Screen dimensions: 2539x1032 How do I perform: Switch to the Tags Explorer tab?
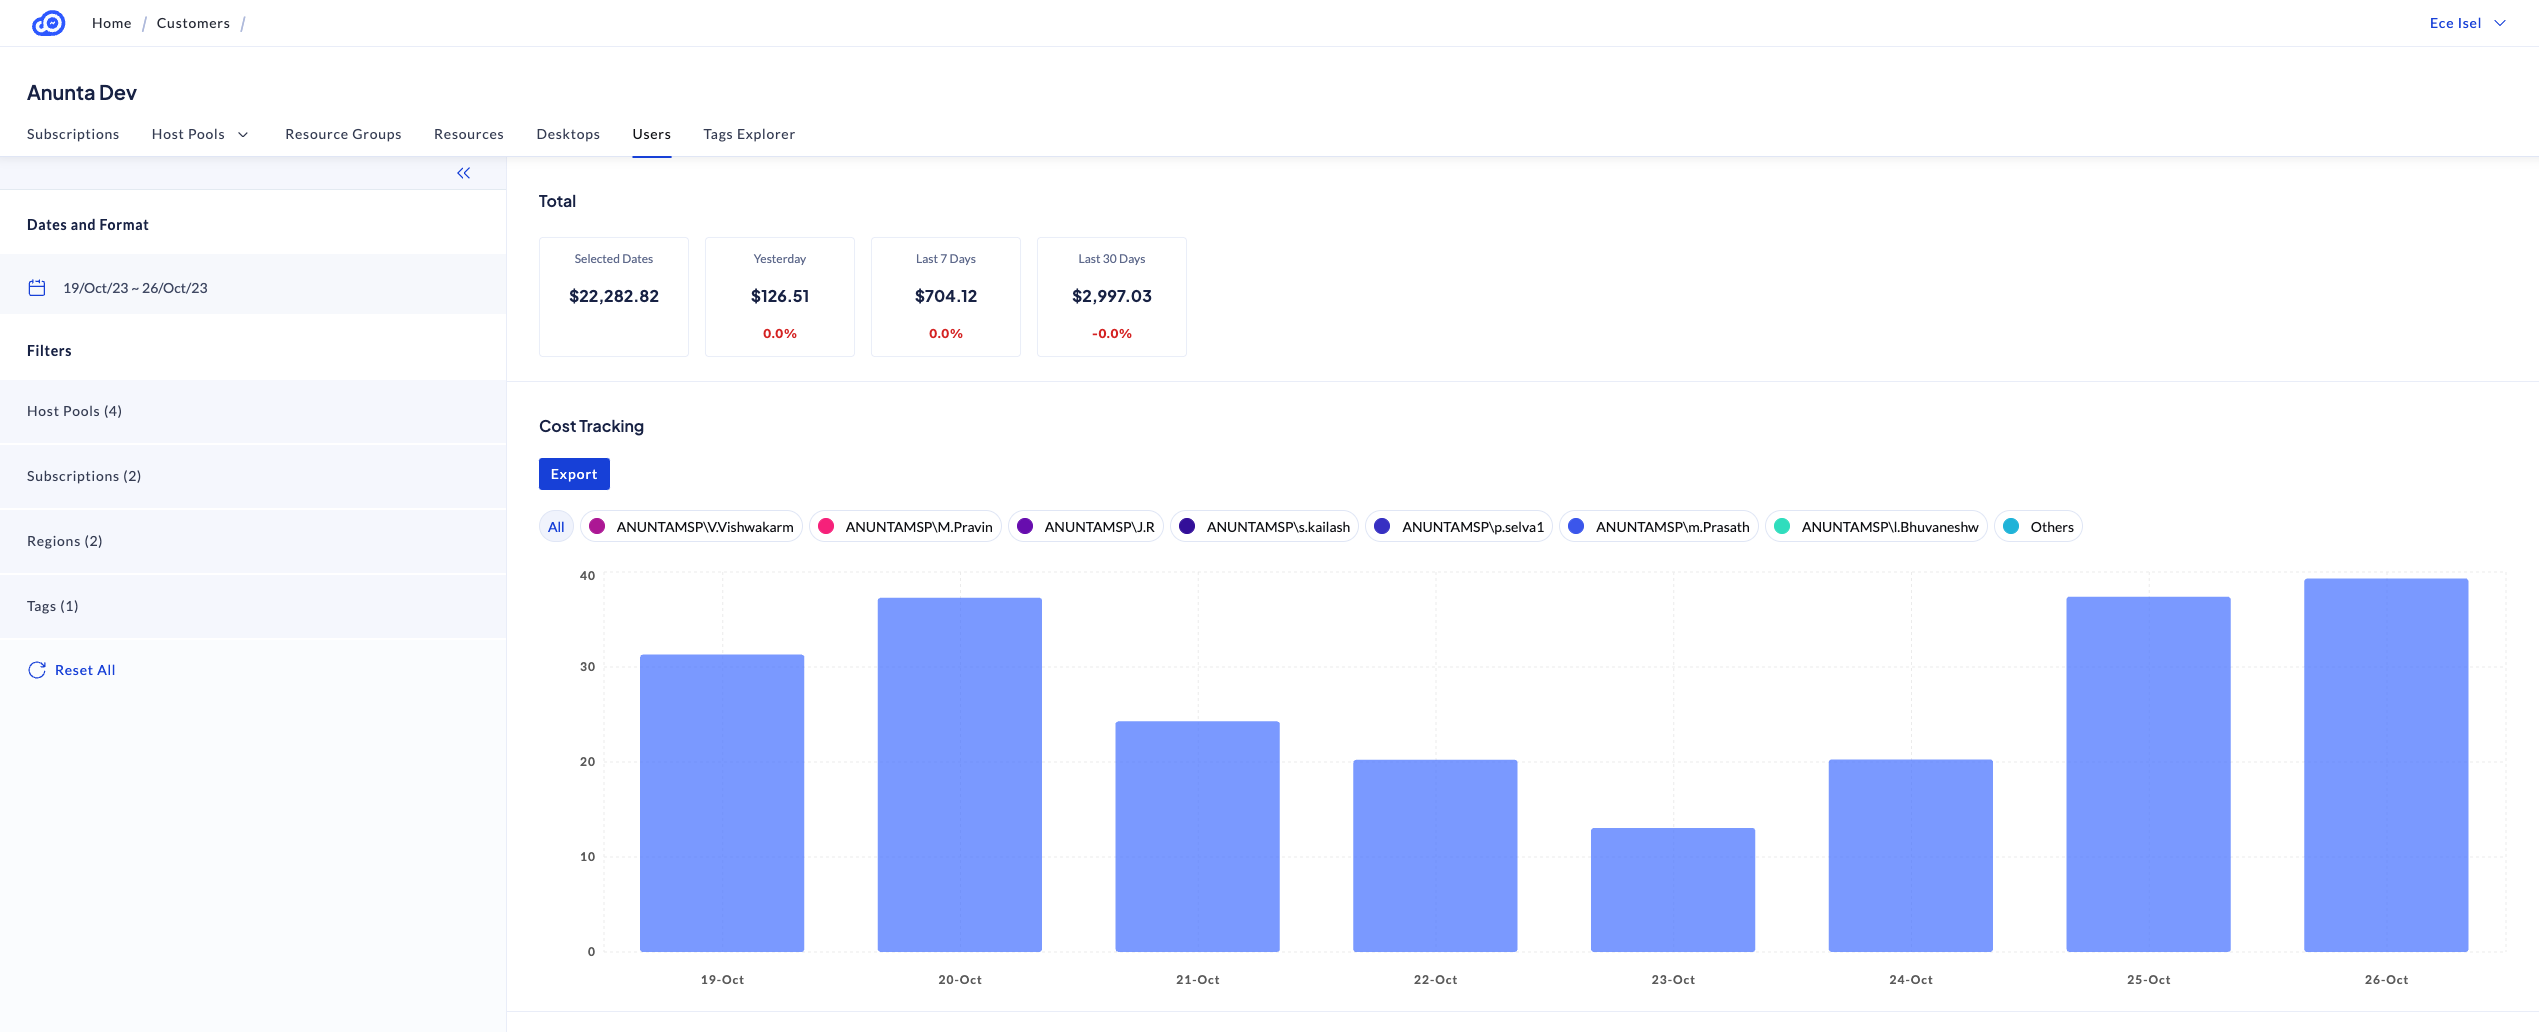748,134
